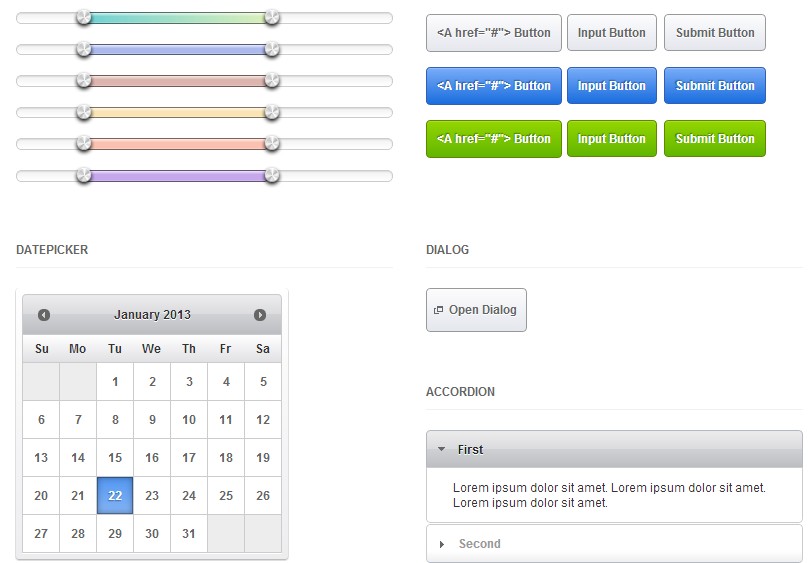
Task: Click right handle of purple slider
Action: [x=272, y=176]
